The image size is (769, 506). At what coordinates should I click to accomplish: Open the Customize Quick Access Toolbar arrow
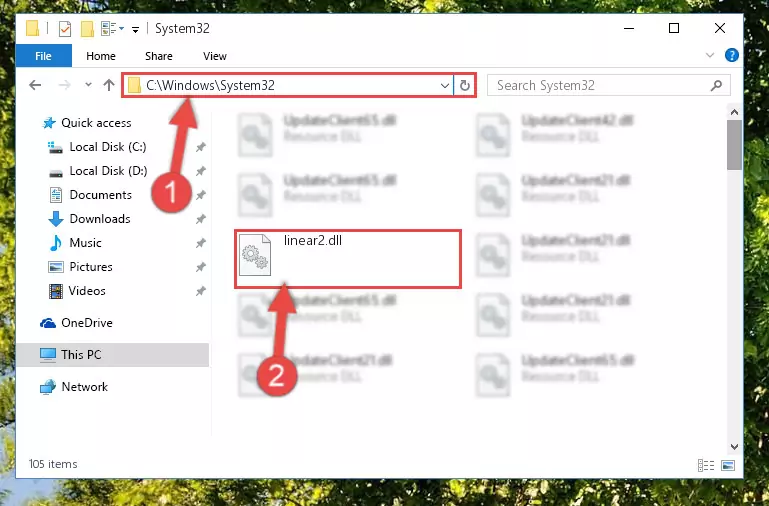point(135,29)
